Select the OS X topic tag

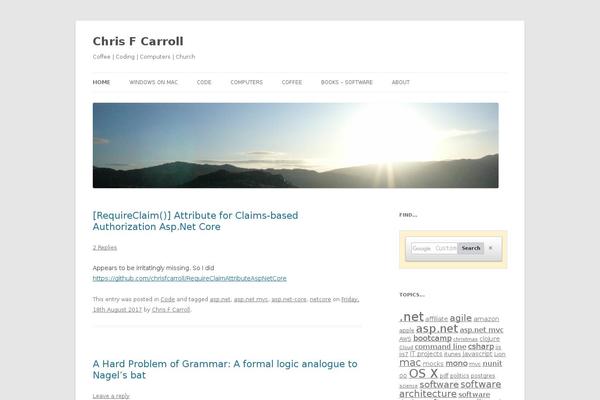click(x=423, y=373)
